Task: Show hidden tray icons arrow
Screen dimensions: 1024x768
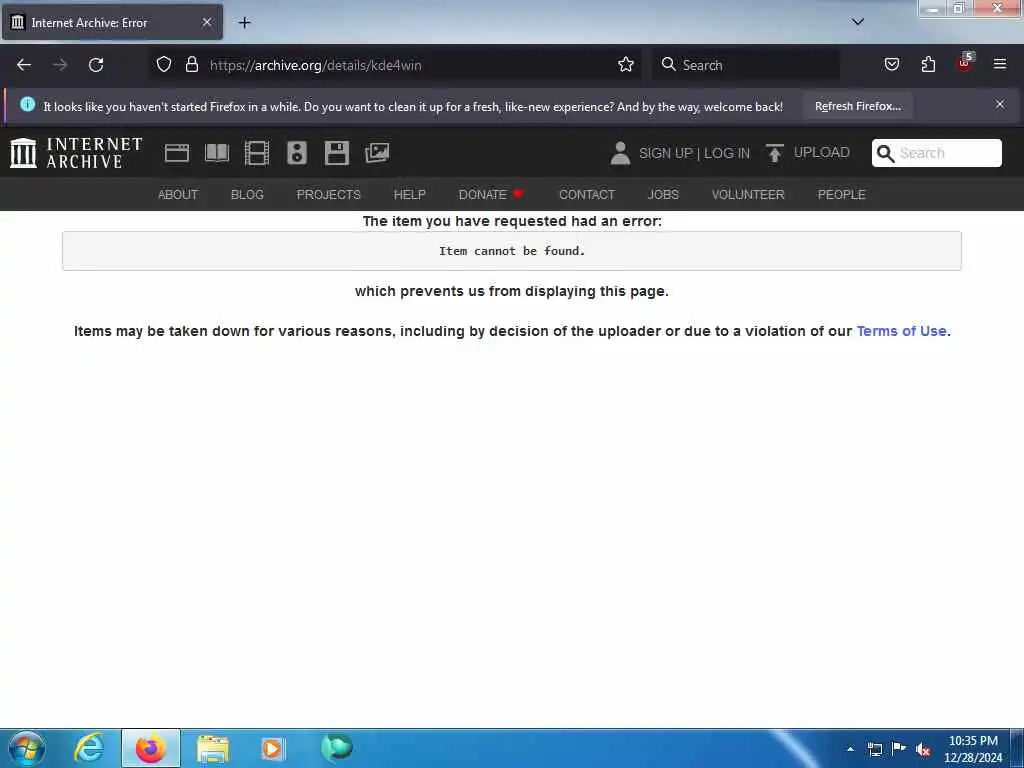Action: click(x=850, y=749)
